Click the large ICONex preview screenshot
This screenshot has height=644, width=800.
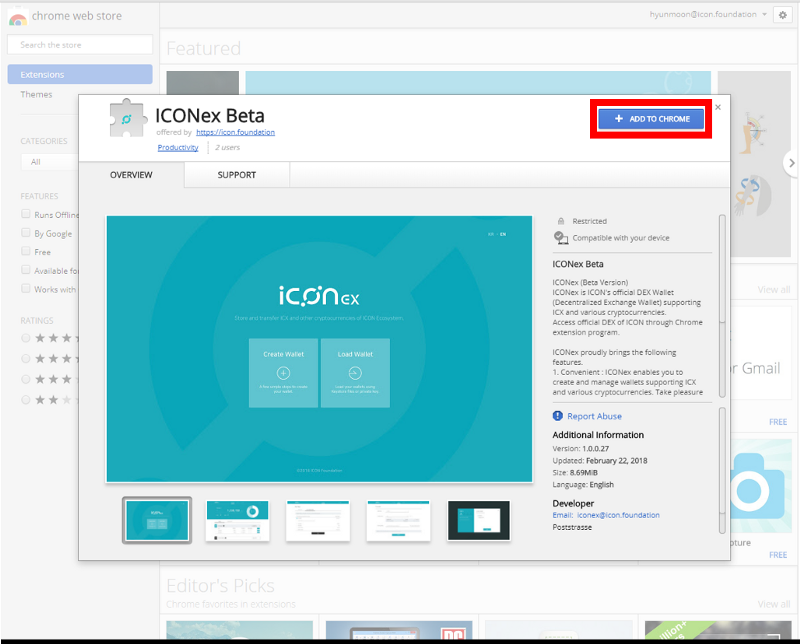pos(319,349)
